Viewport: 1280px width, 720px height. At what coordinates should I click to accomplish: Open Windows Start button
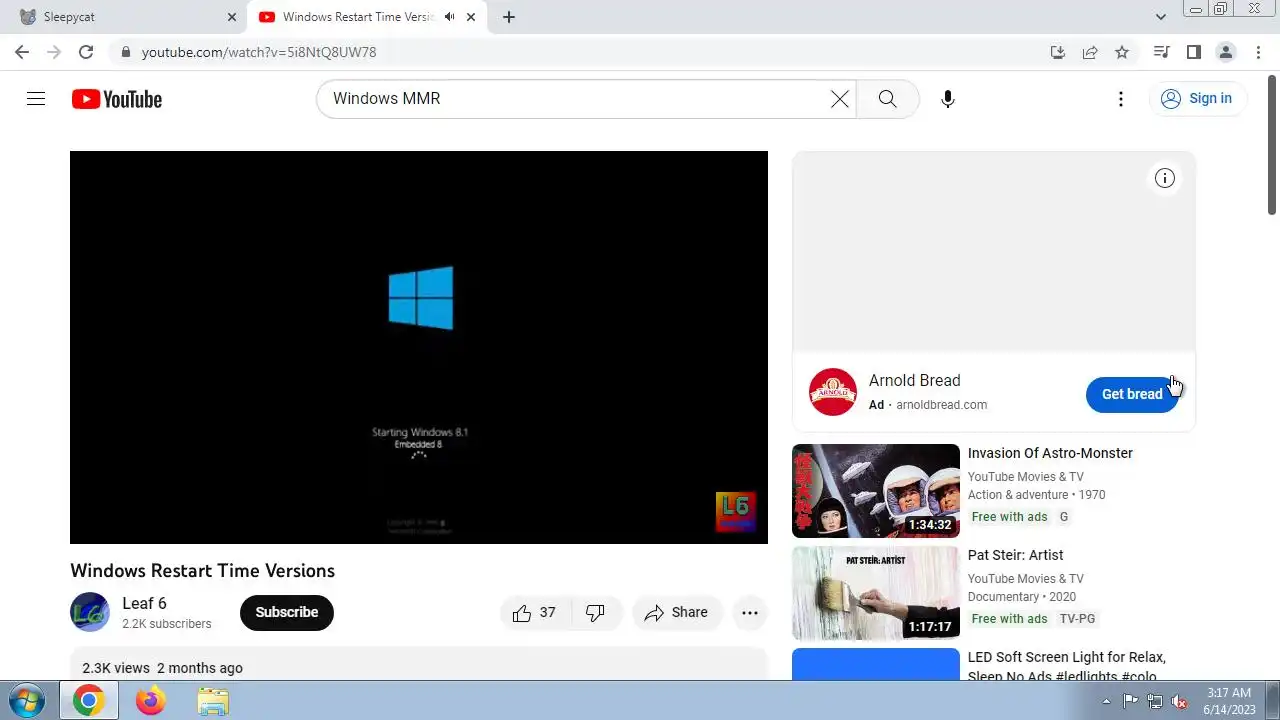(x=26, y=700)
